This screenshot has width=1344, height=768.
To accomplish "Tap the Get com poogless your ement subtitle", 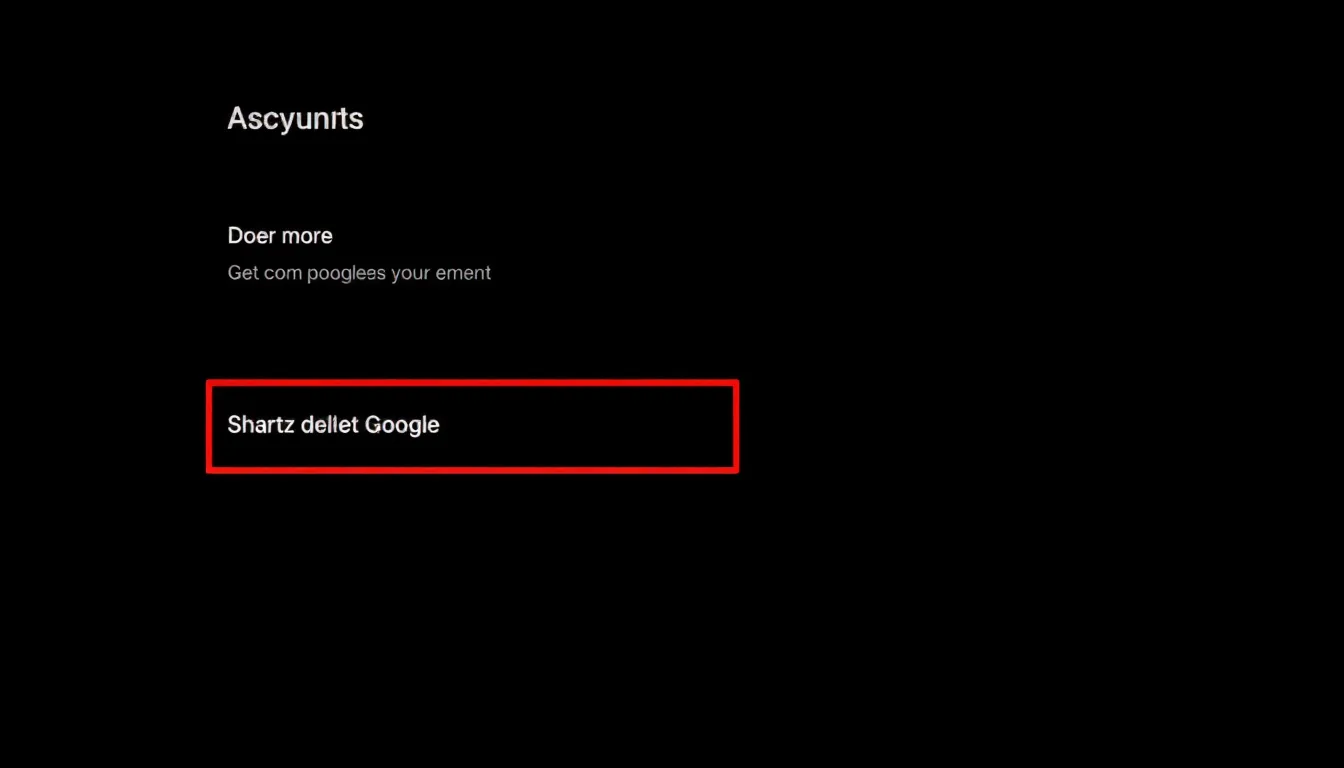I will coord(359,272).
